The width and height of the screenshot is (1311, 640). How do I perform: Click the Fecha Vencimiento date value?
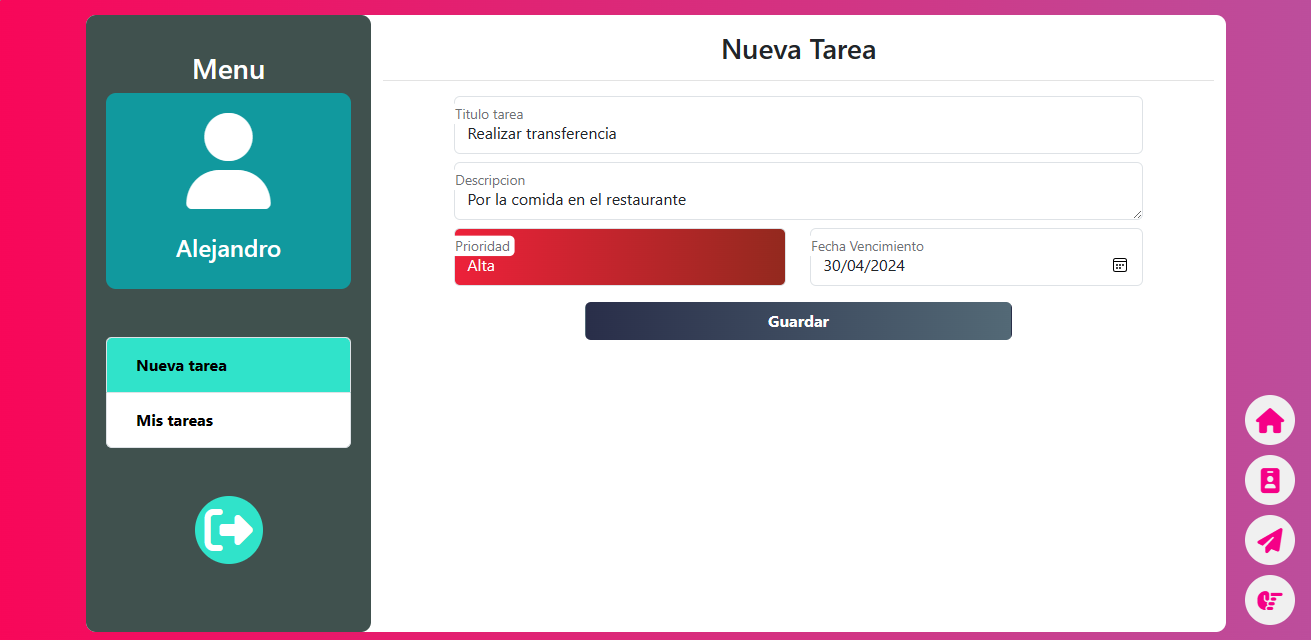[864, 266]
